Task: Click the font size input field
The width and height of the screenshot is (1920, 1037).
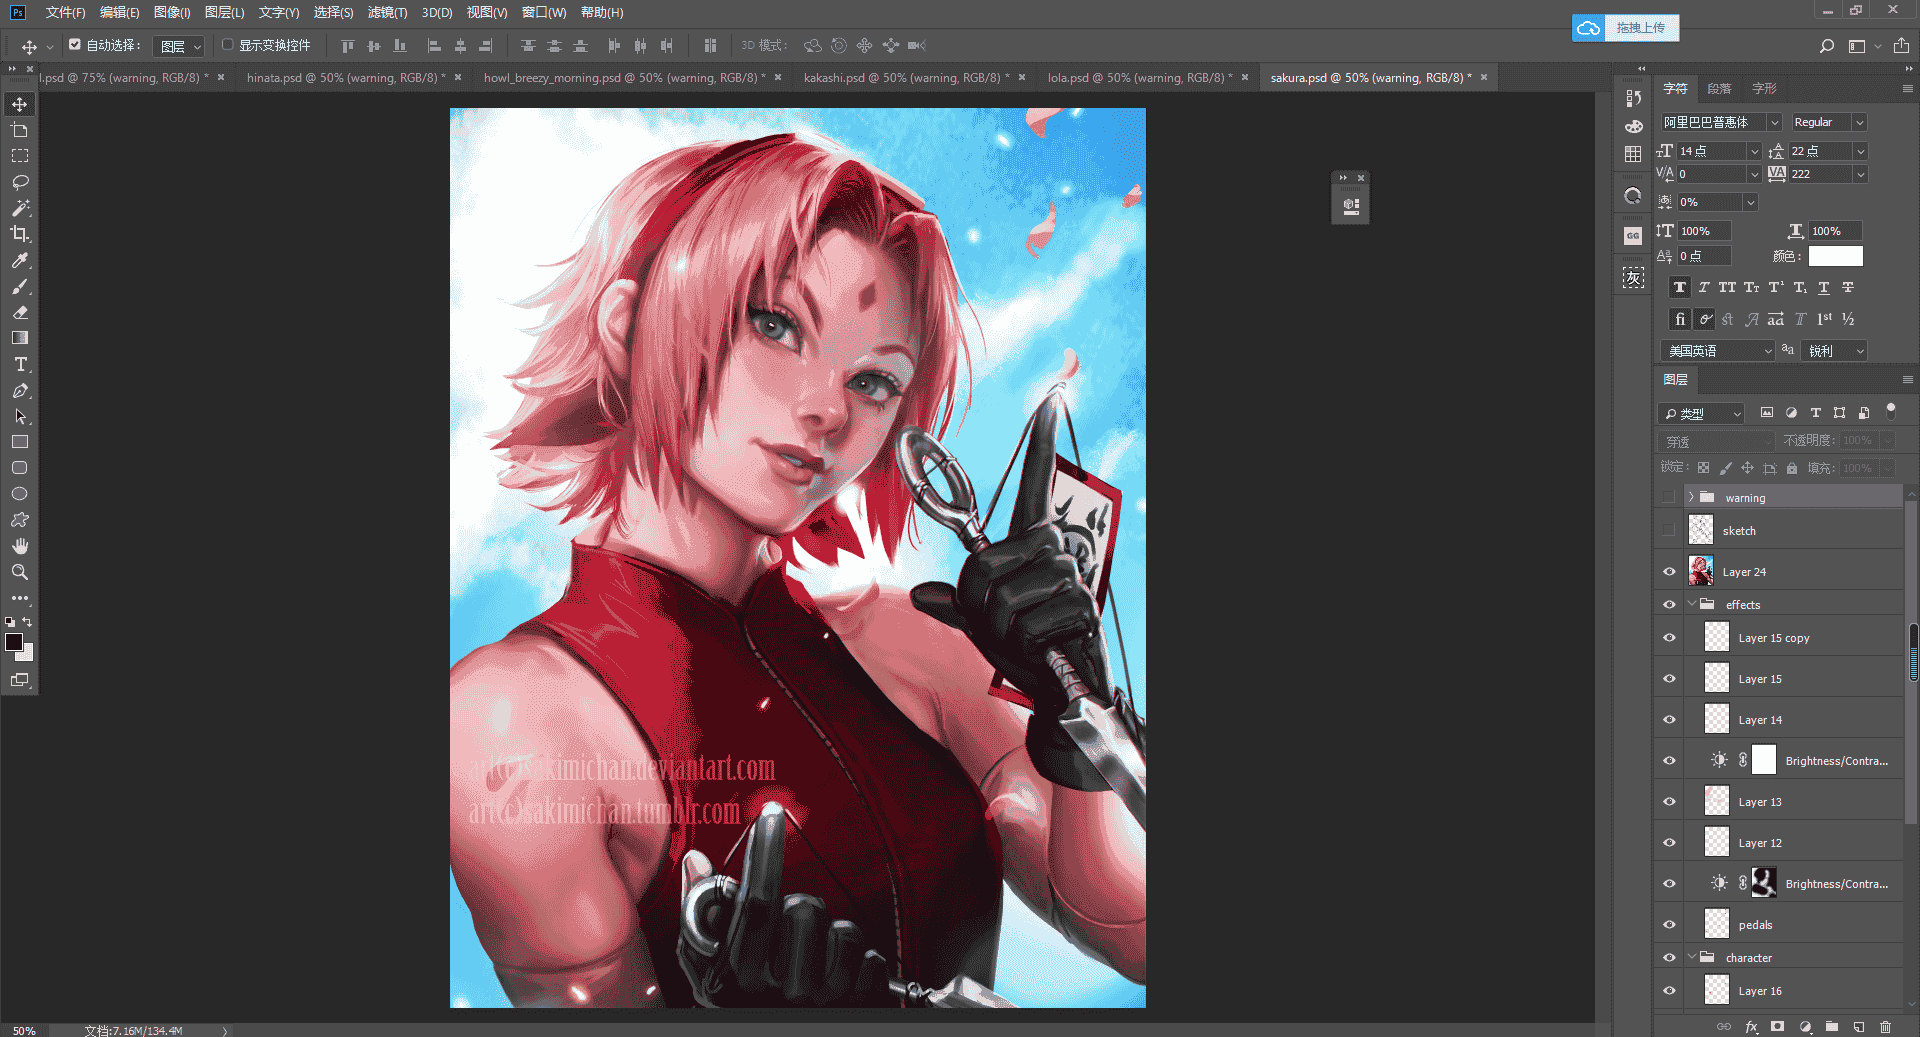Action: click(x=1711, y=151)
